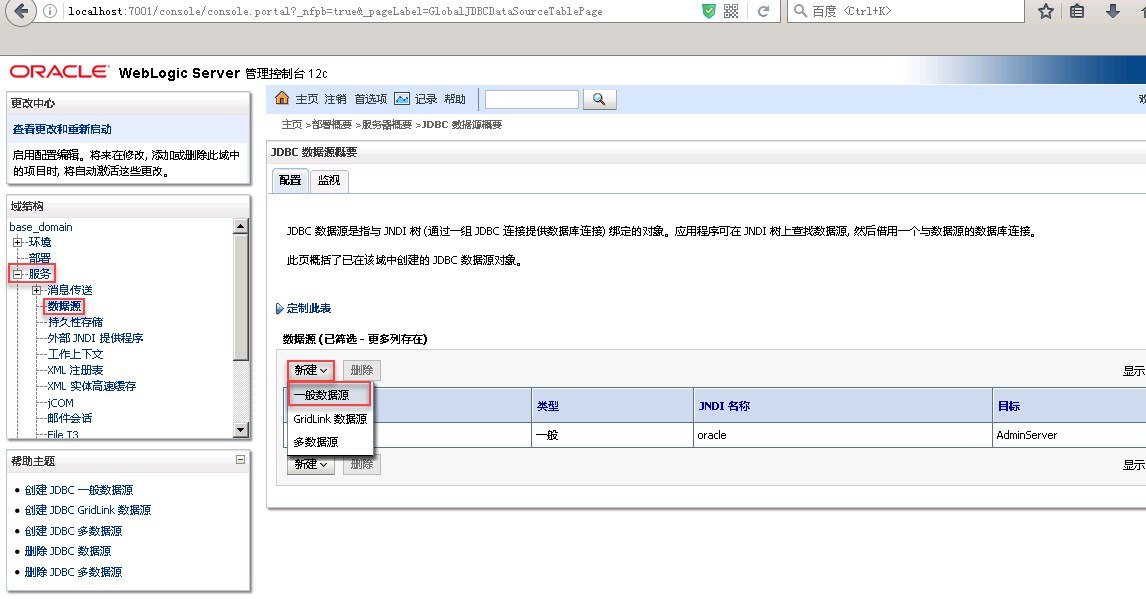
Task: Click the upper 删除 button
Action: tap(362, 370)
